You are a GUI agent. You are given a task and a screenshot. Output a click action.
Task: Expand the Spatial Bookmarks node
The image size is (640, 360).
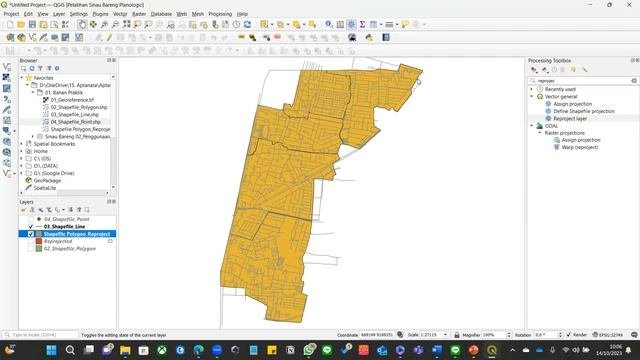(x=22, y=144)
